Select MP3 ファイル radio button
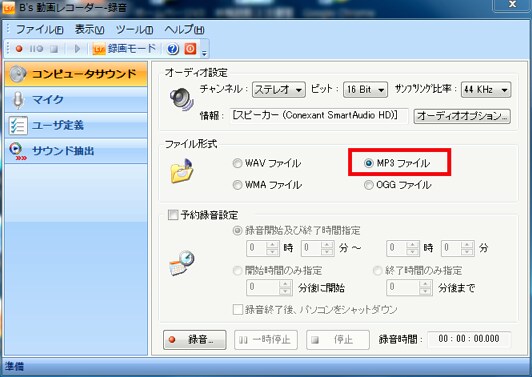Image resolution: width=532 pixels, height=377 pixels. coord(368,164)
